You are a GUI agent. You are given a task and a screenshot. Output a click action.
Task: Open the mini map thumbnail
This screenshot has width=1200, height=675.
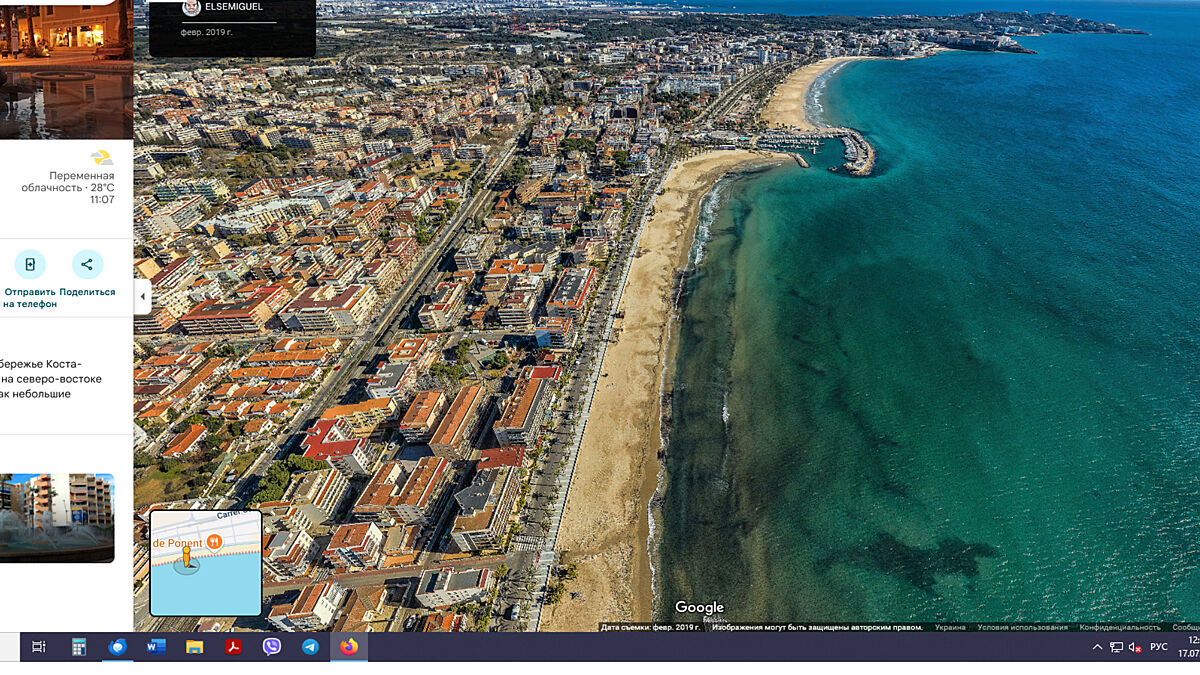tap(206, 563)
